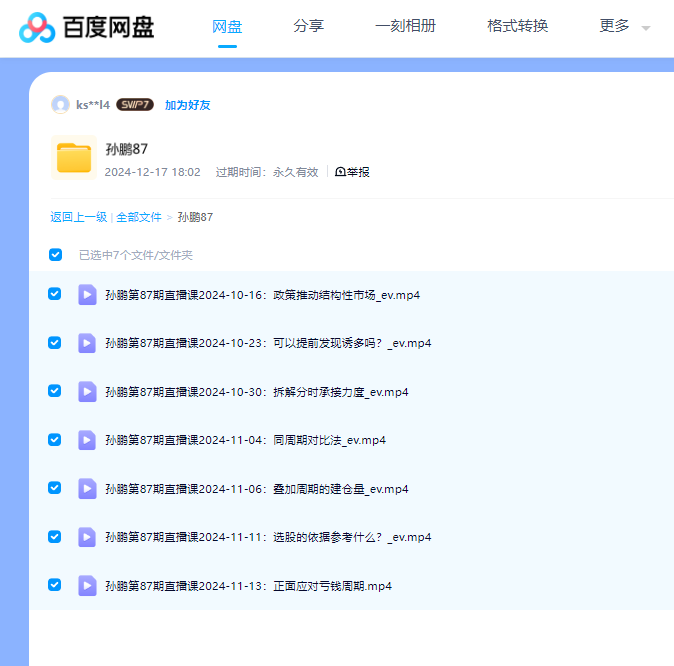
Task: Click the 举报 report link text
Action: click(x=358, y=172)
